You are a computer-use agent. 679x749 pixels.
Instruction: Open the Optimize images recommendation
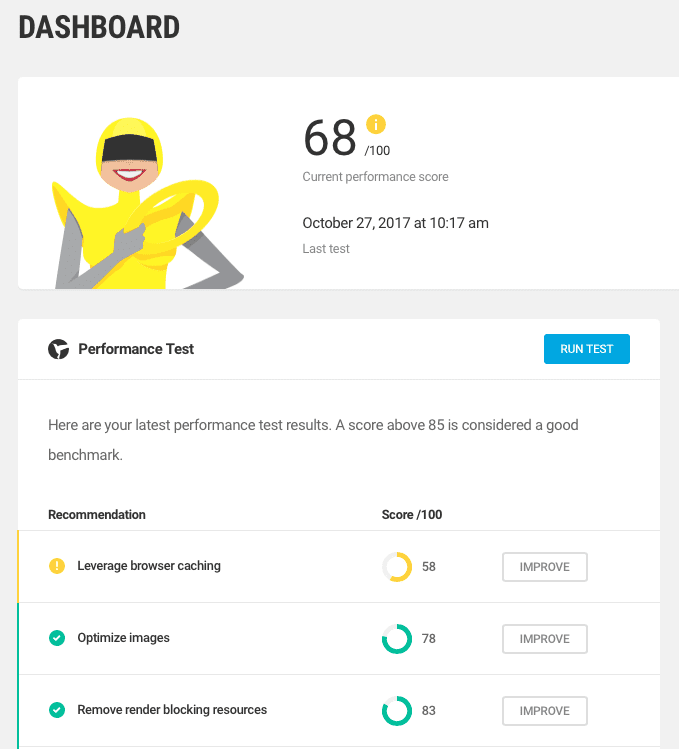[123, 638]
